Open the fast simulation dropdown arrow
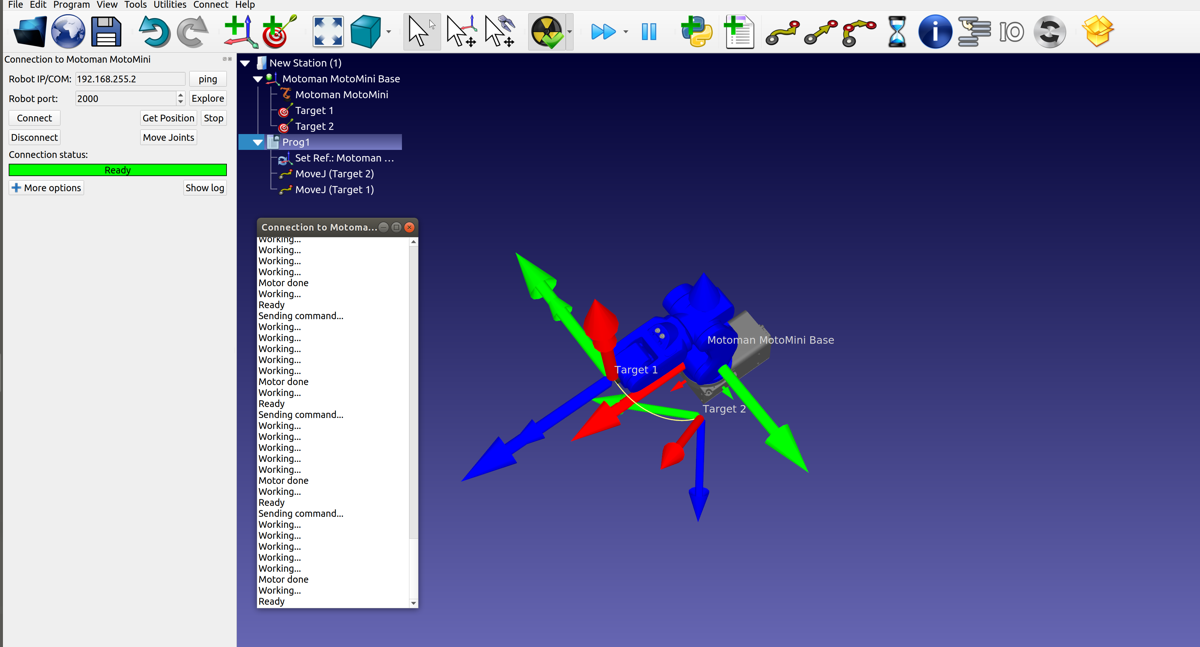The height and width of the screenshot is (647, 1200). click(x=626, y=32)
